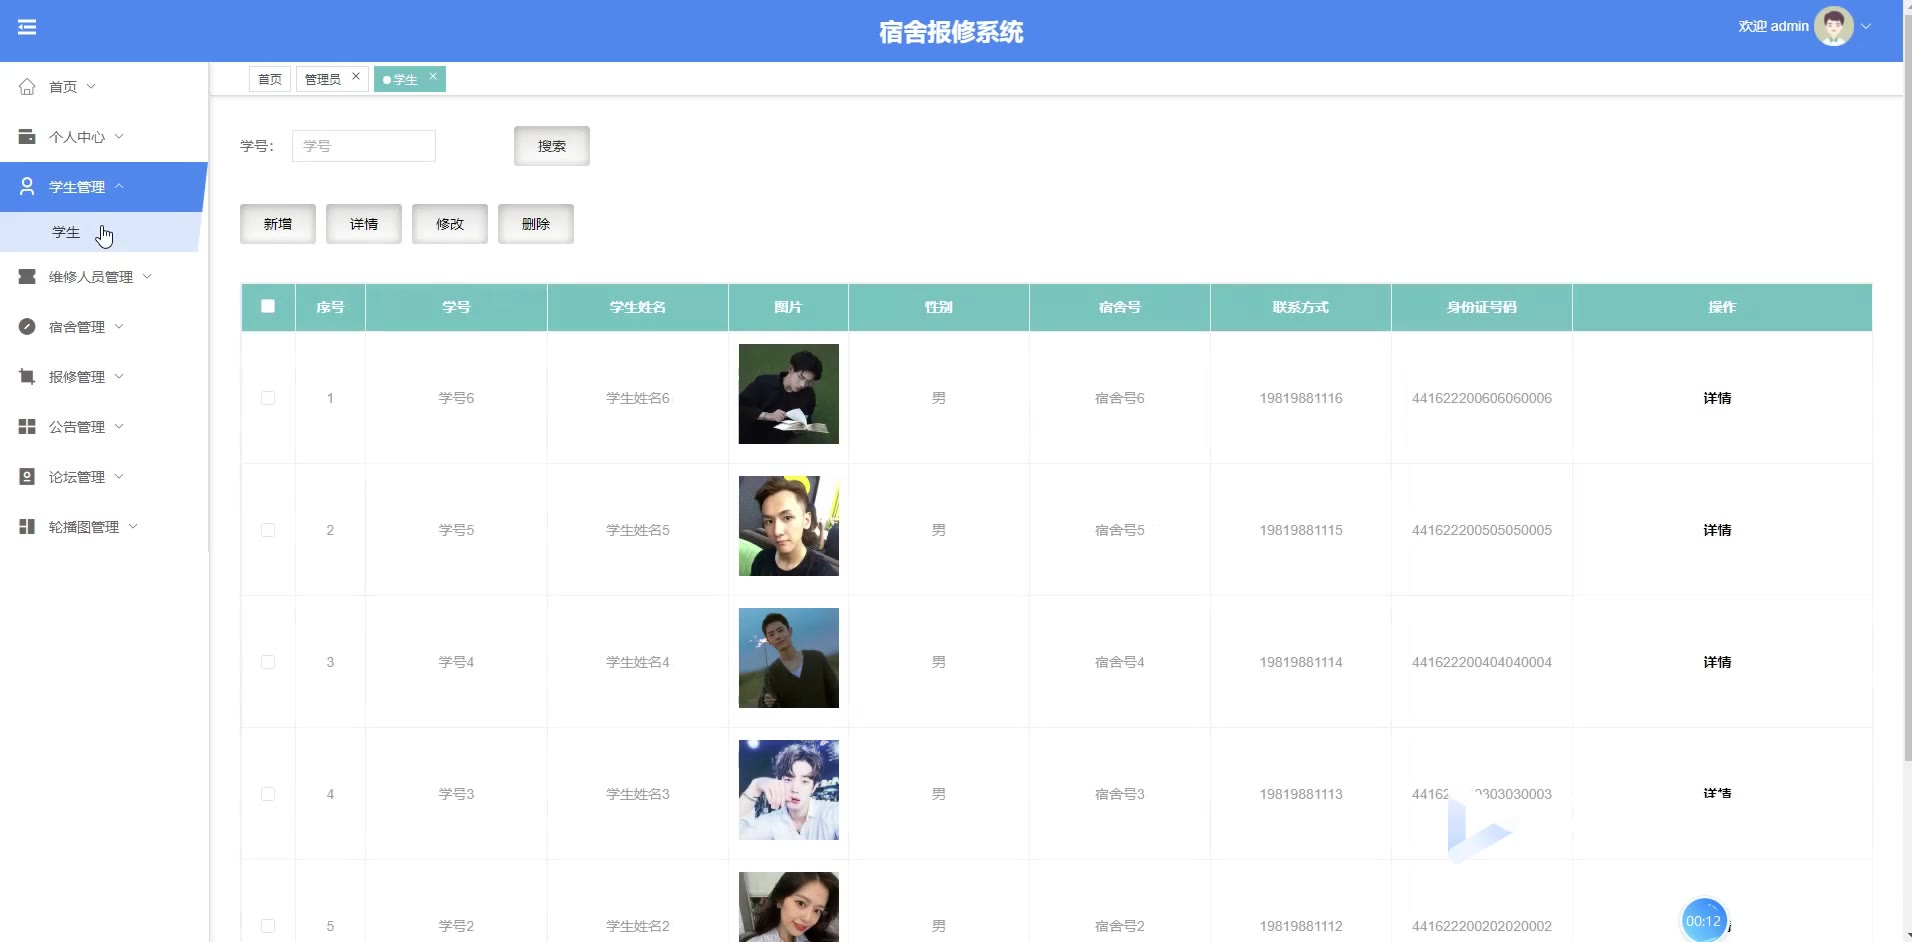Click the wallet icon beside 个人中心
1912x942 pixels.
(x=27, y=137)
